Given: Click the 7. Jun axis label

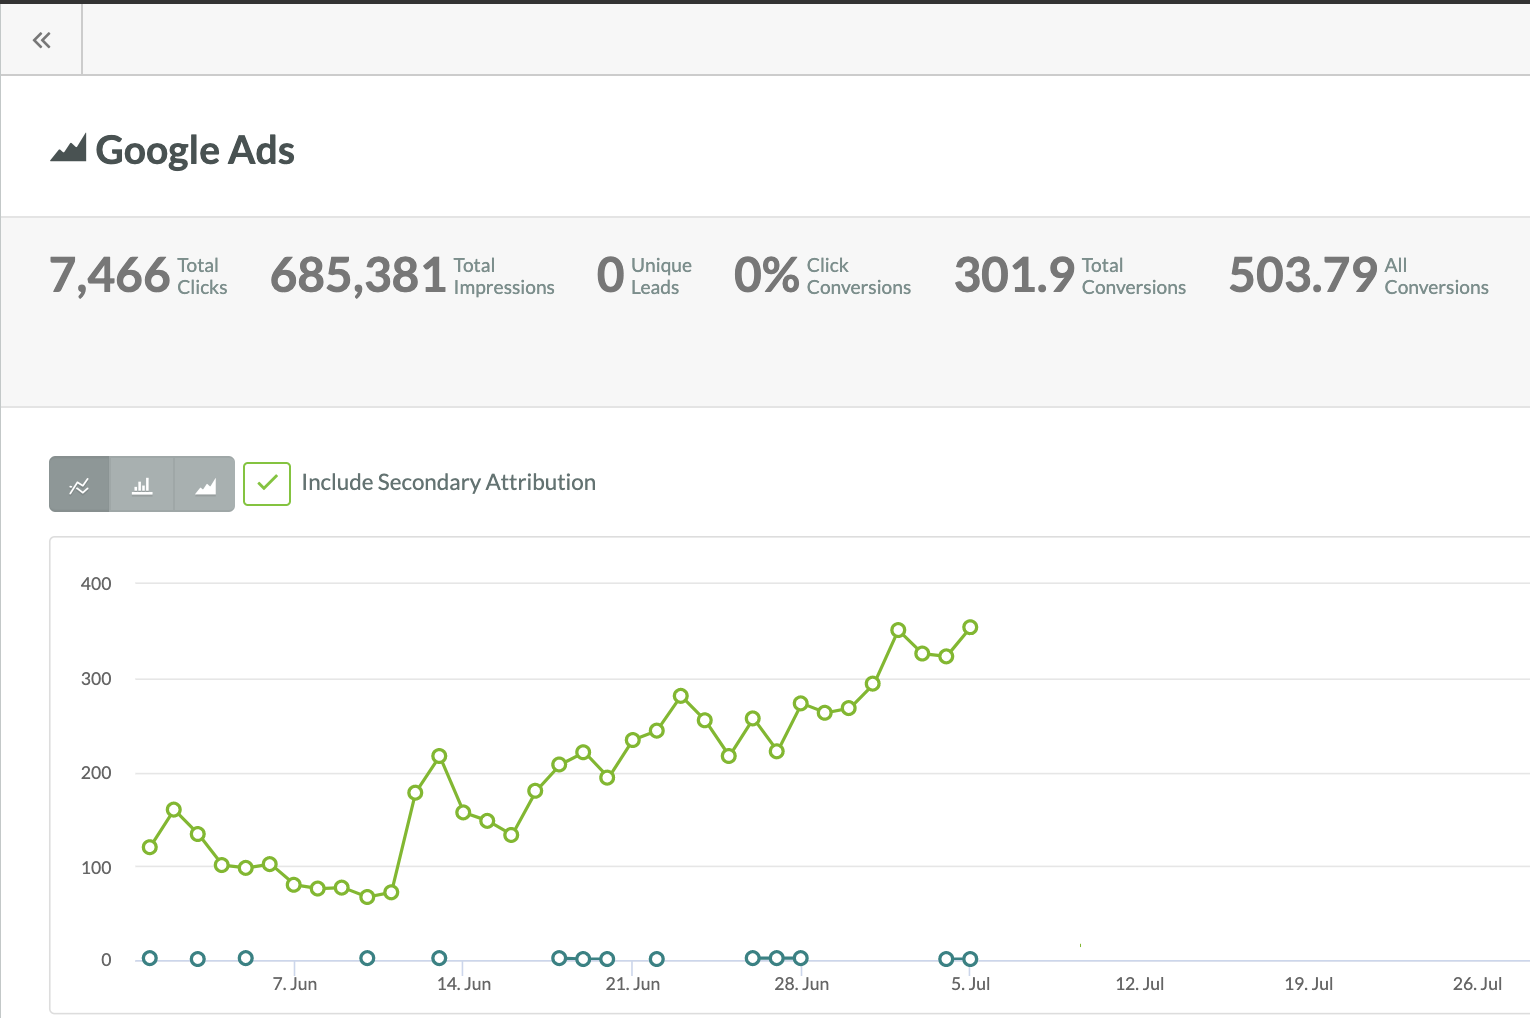Looking at the screenshot, I should pyautogui.click(x=295, y=984).
